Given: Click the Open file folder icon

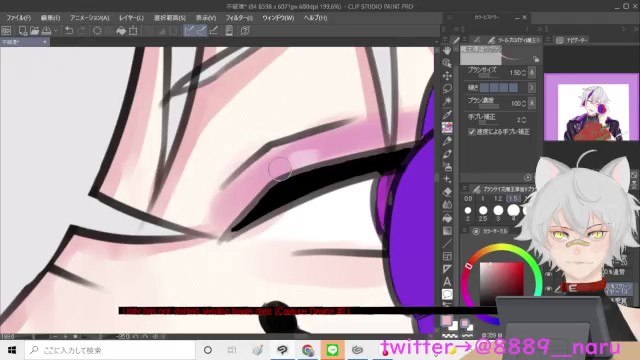Looking at the screenshot, I should point(34,31).
